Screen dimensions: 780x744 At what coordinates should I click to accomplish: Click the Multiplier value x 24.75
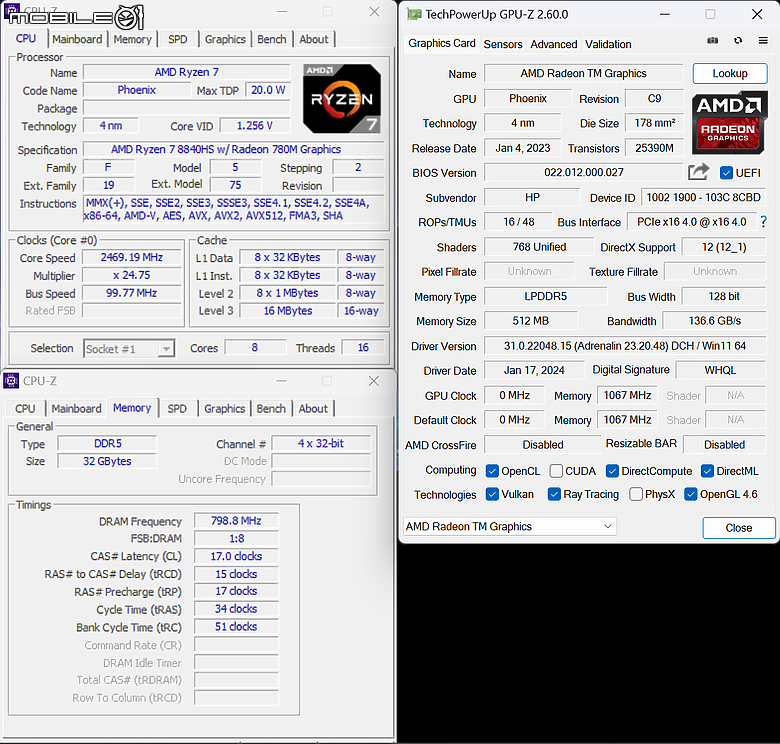point(132,275)
